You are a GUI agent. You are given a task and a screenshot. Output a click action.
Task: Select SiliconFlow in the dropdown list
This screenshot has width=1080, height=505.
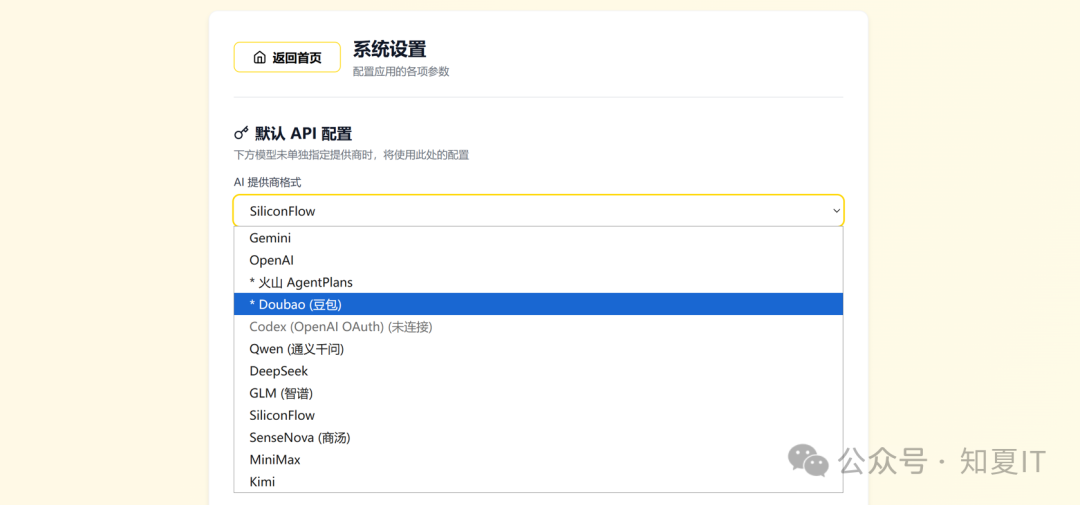(539, 415)
